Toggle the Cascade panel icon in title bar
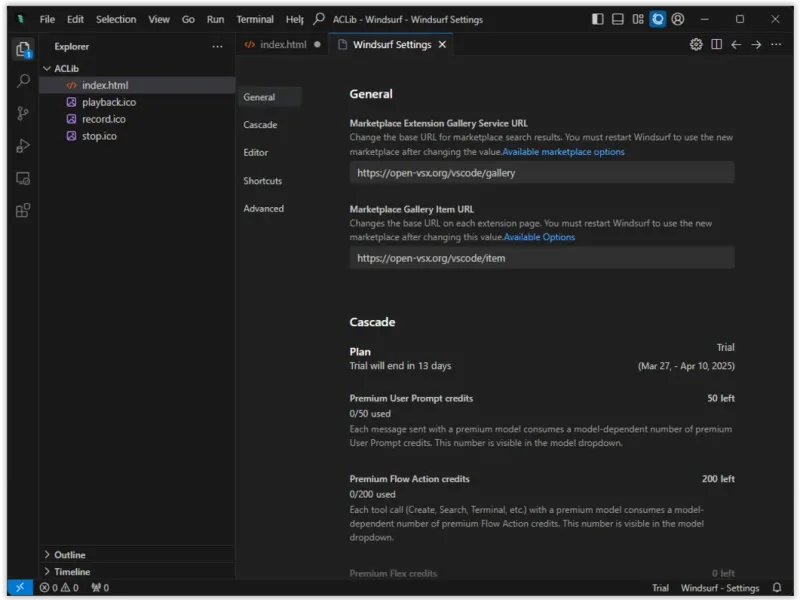Screen dimensions: 800x600 658,19
